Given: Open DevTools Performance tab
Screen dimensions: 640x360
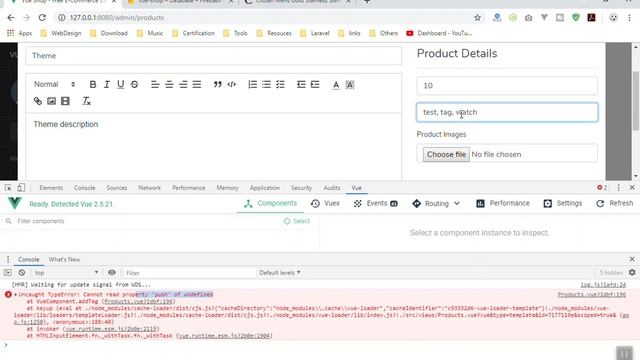Looking at the screenshot, I should (189, 188).
